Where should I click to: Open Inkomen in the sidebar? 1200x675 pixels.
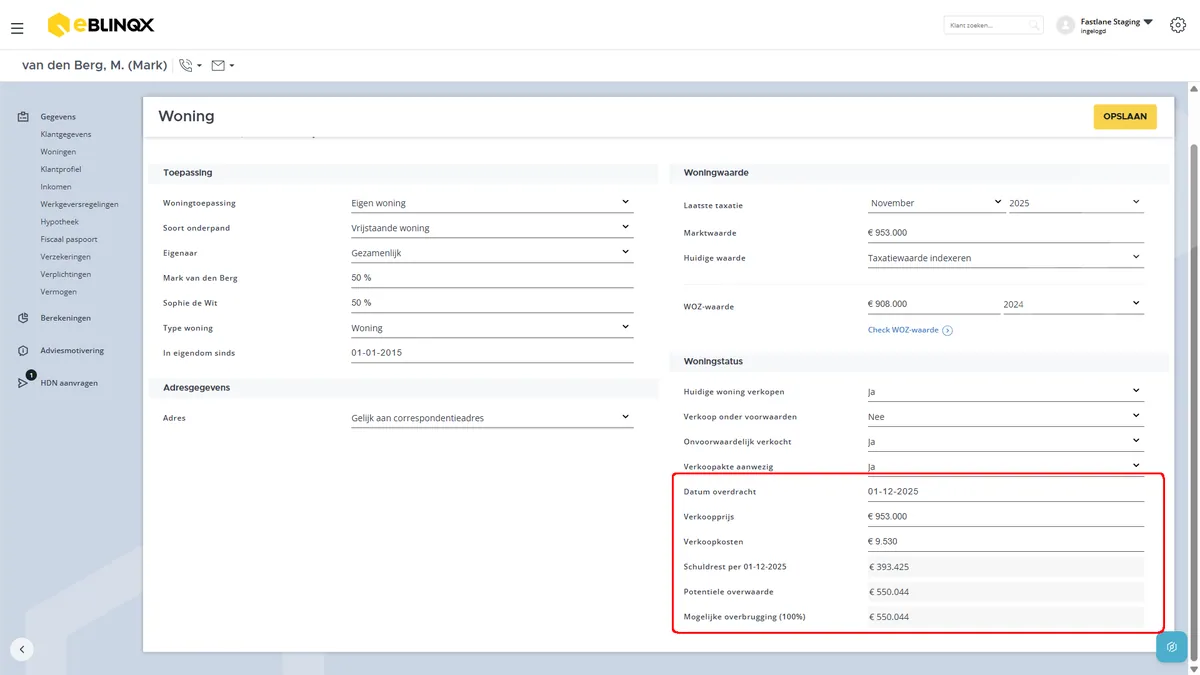coord(56,187)
